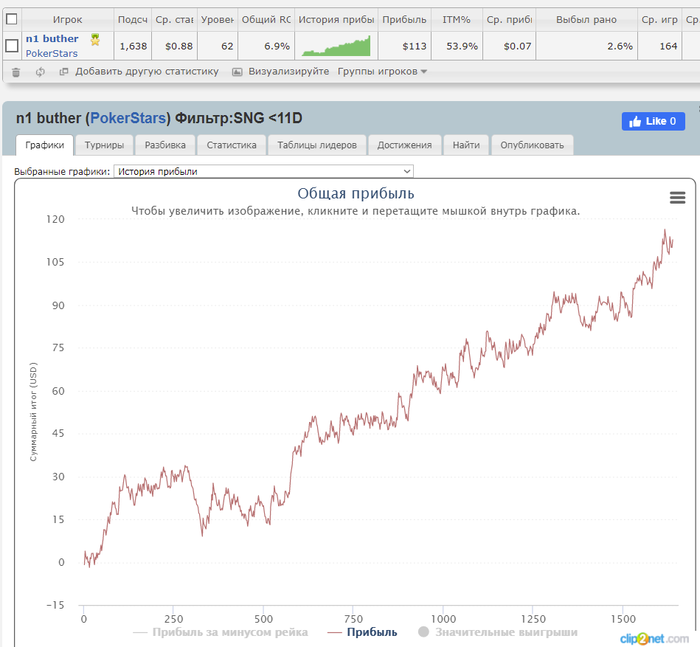The height and width of the screenshot is (647, 700).
Task: Open the Разбивка tab
Action: pos(165,145)
